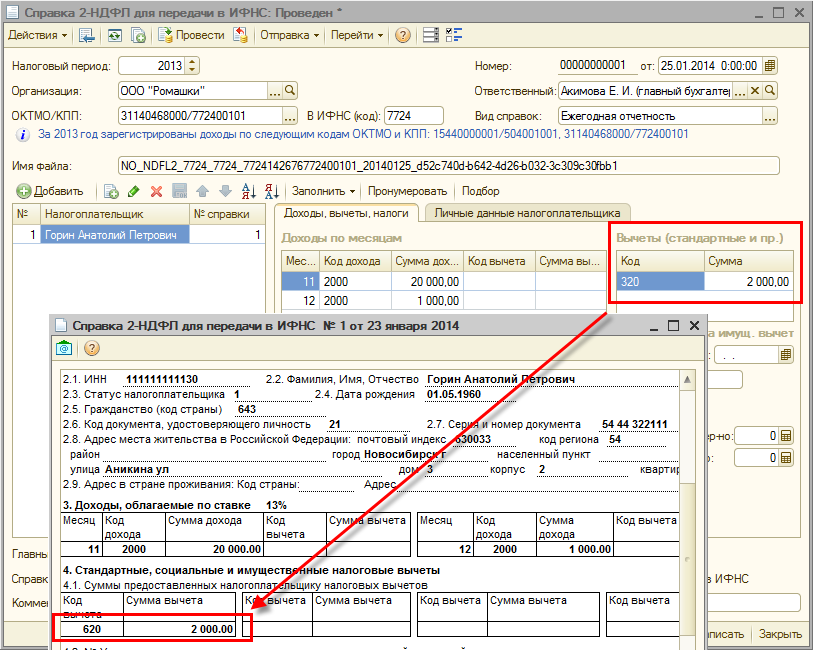Select the Доходы, вычеты, налоги tab
Screen dimensions: 813x650
point(346,213)
